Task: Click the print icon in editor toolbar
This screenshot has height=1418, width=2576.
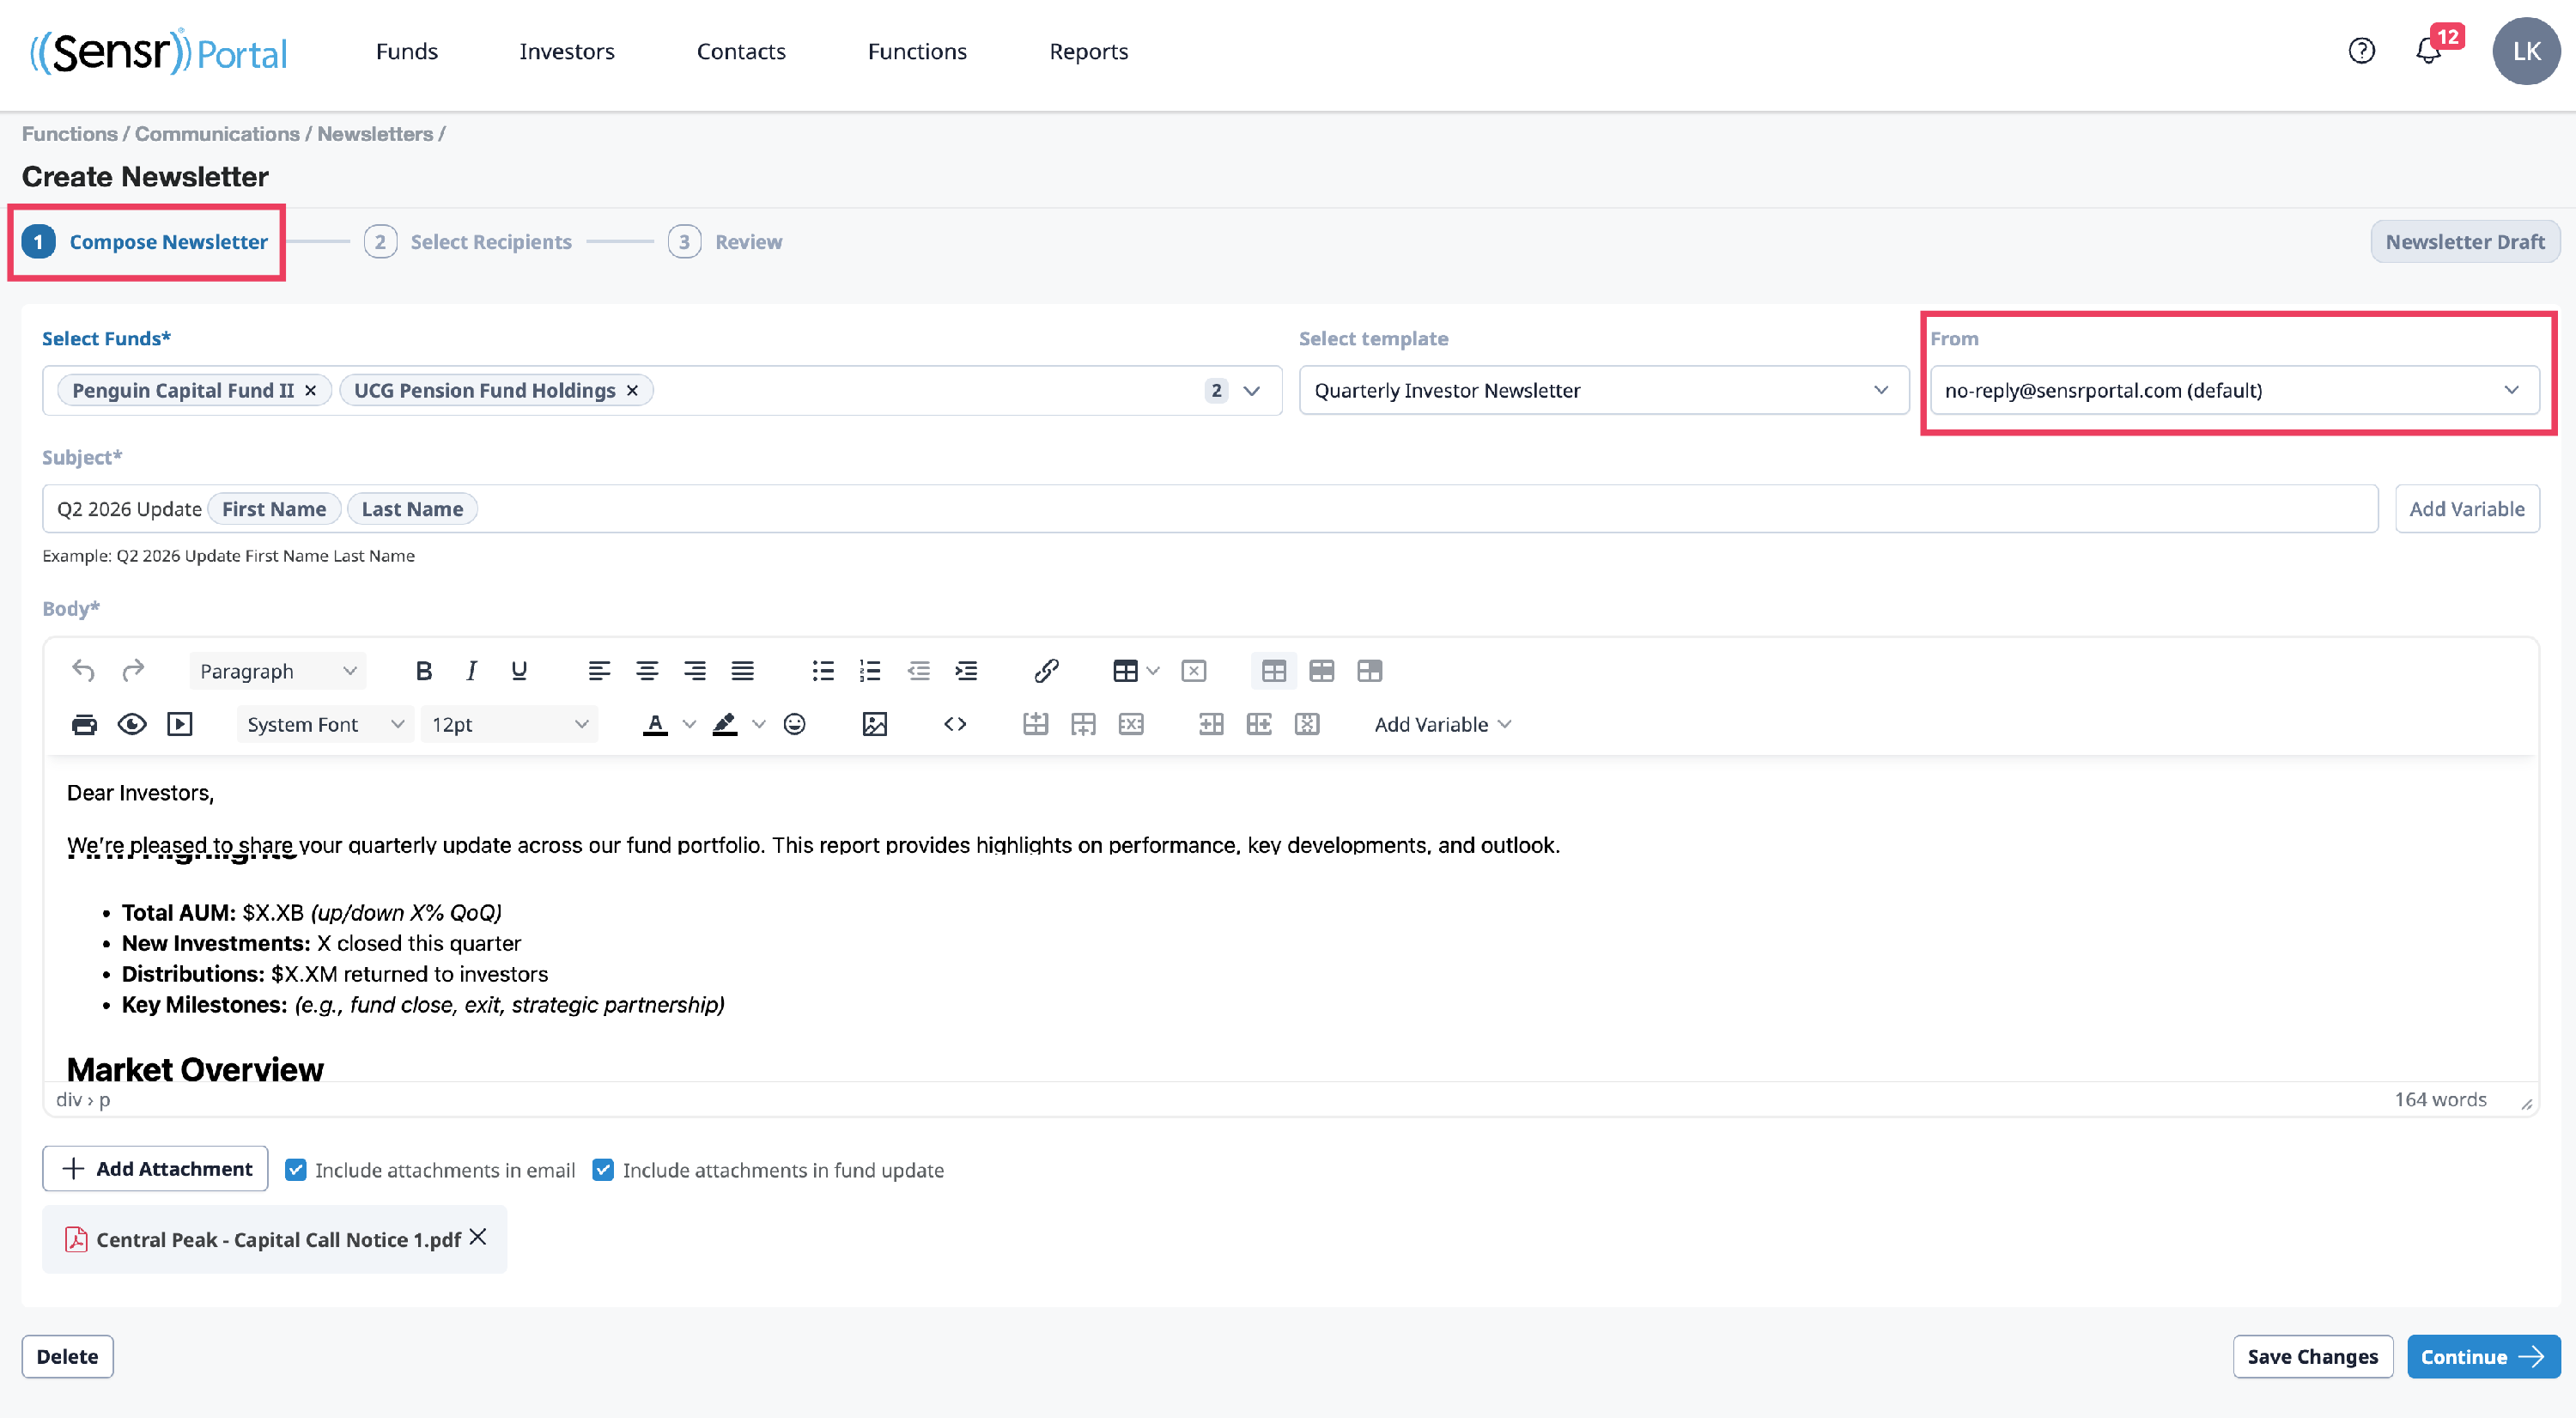Action: [84, 724]
